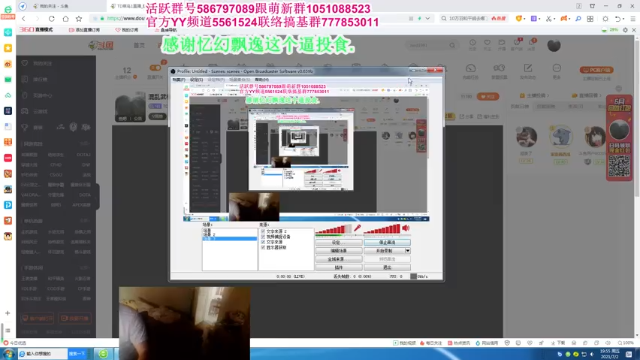Click the QR code on red banner
The height and width of the screenshot is (360, 640).
619,166
